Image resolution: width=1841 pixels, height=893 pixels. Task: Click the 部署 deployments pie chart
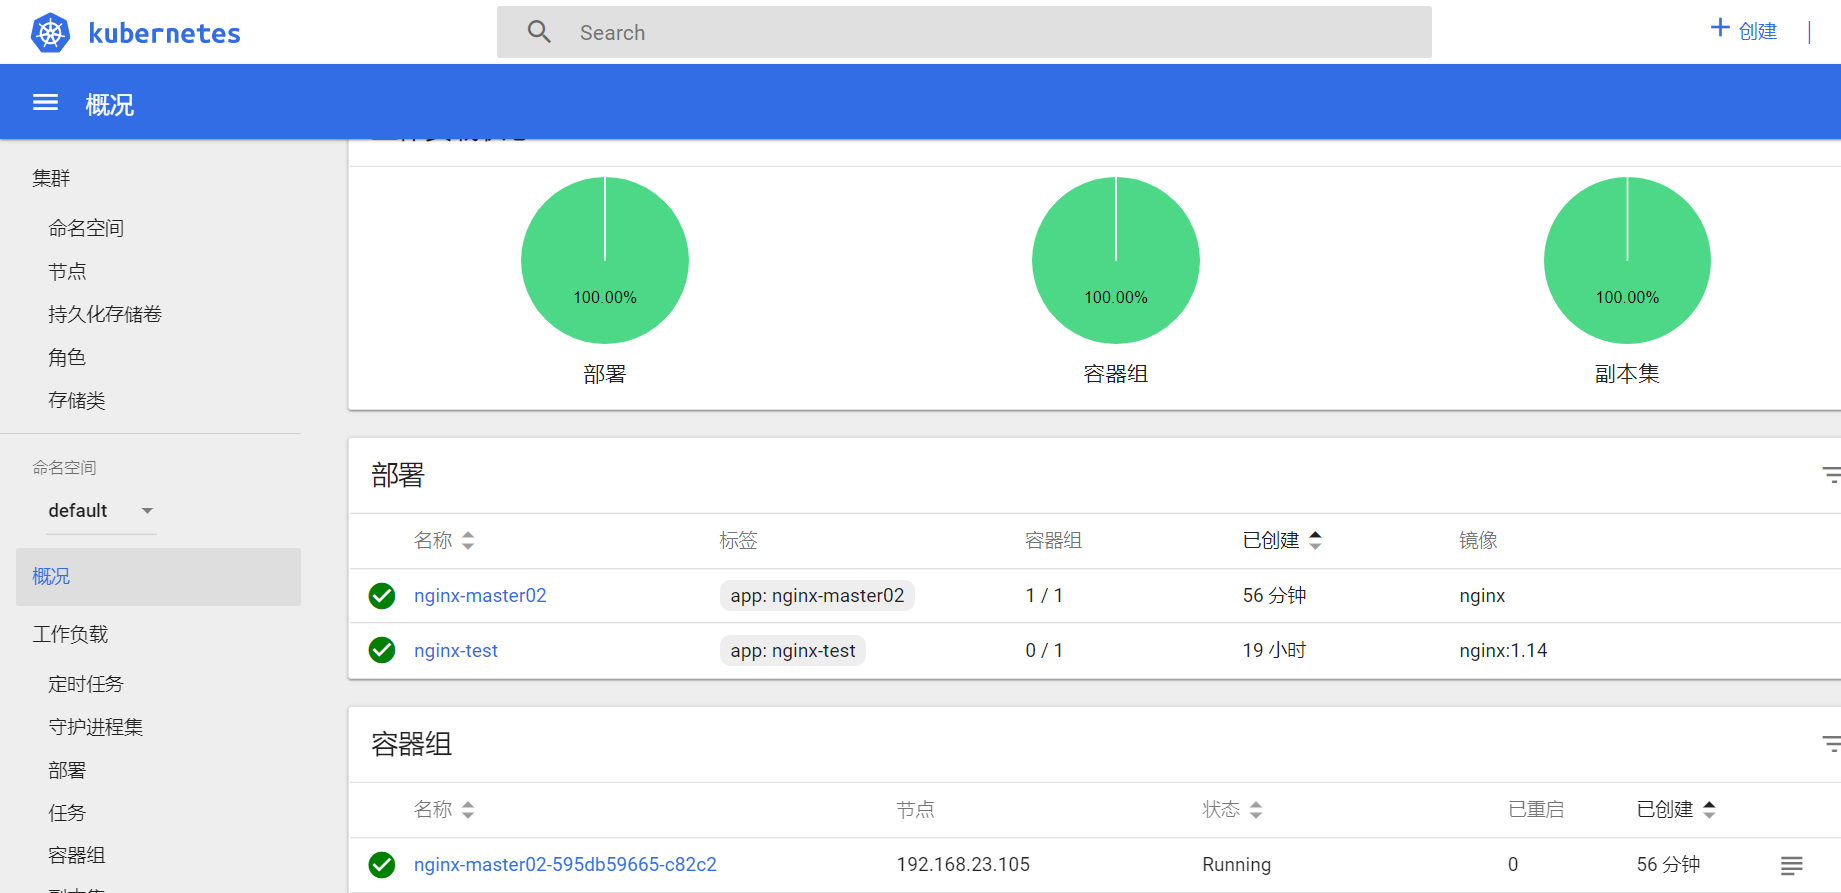point(605,261)
